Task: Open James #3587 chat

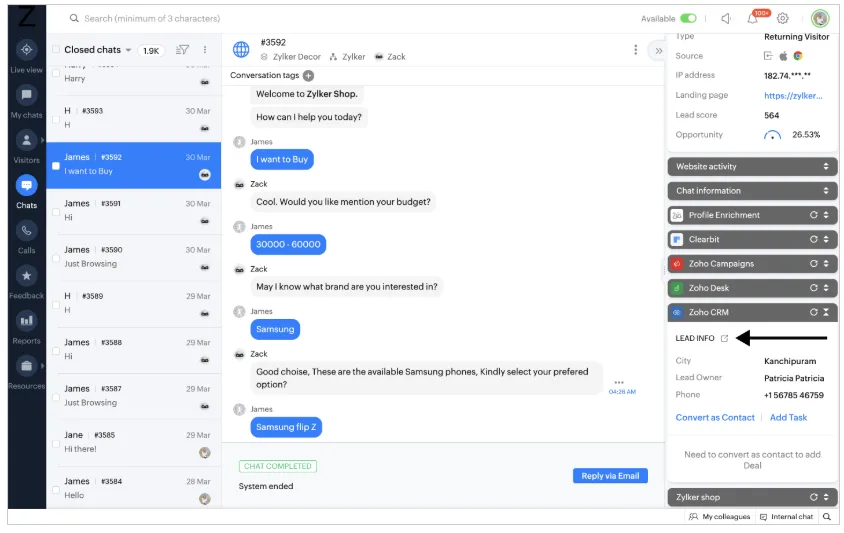Action: [x=133, y=397]
